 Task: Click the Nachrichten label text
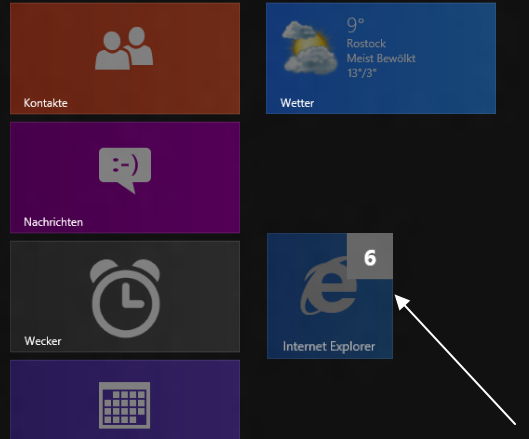[x=53, y=222]
